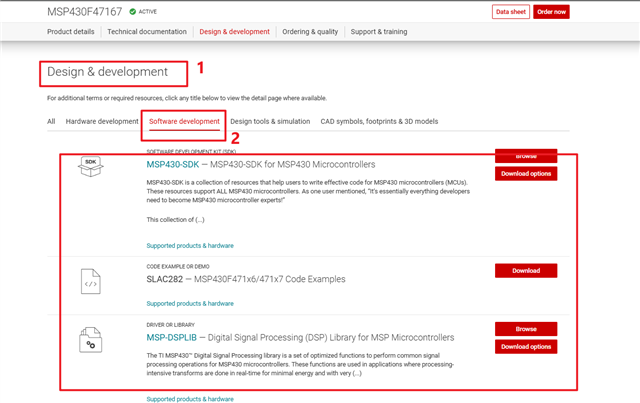Click the MSP430F47167 product name

tap(84, 12)
